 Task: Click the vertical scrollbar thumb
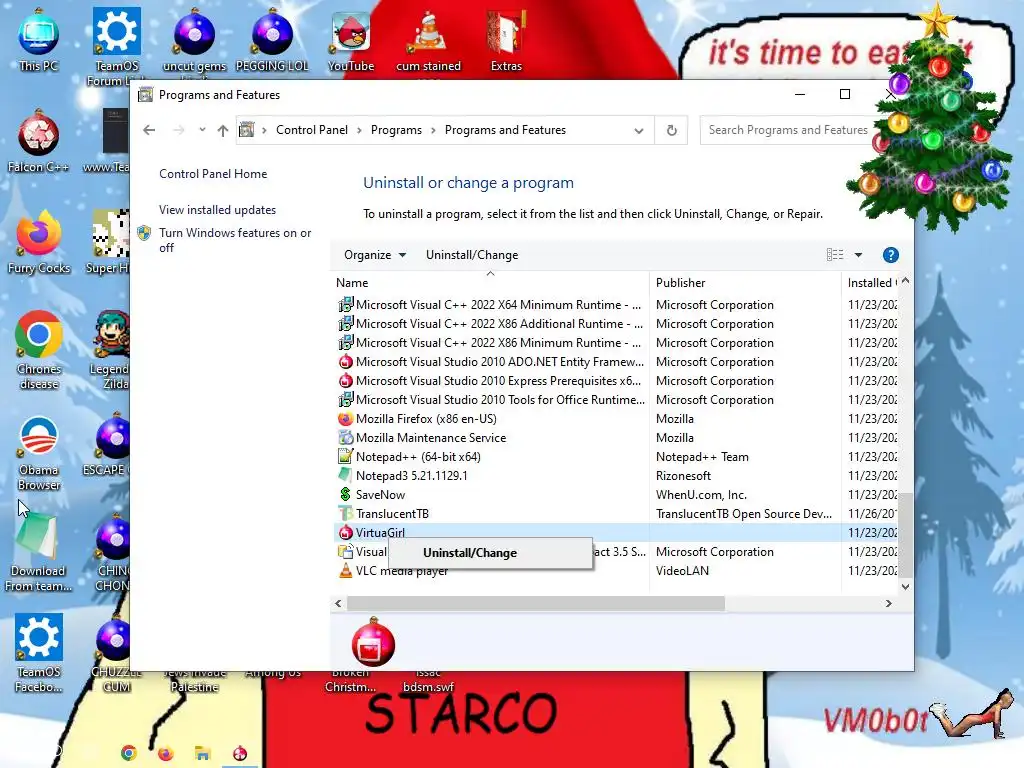[905, 534]
